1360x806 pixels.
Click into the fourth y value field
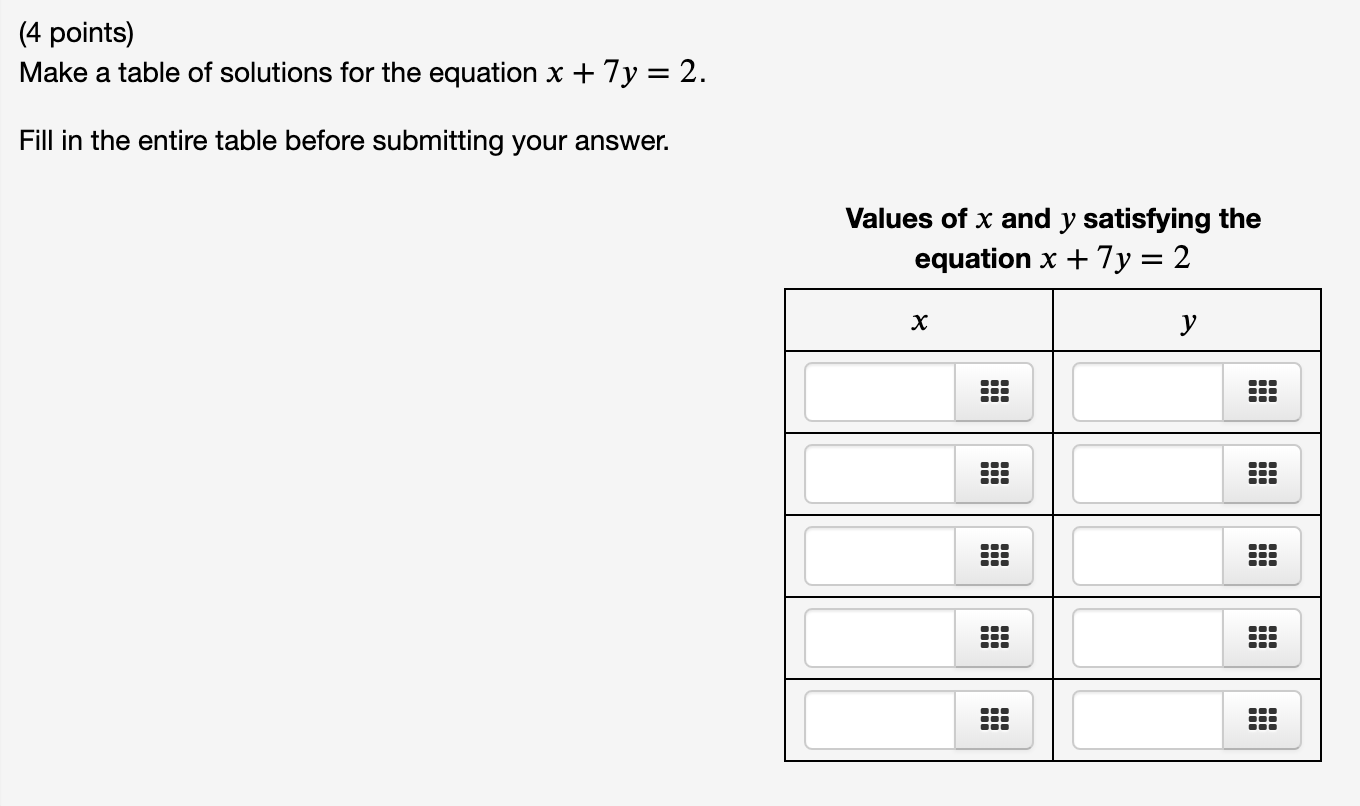coord(1143,638)
